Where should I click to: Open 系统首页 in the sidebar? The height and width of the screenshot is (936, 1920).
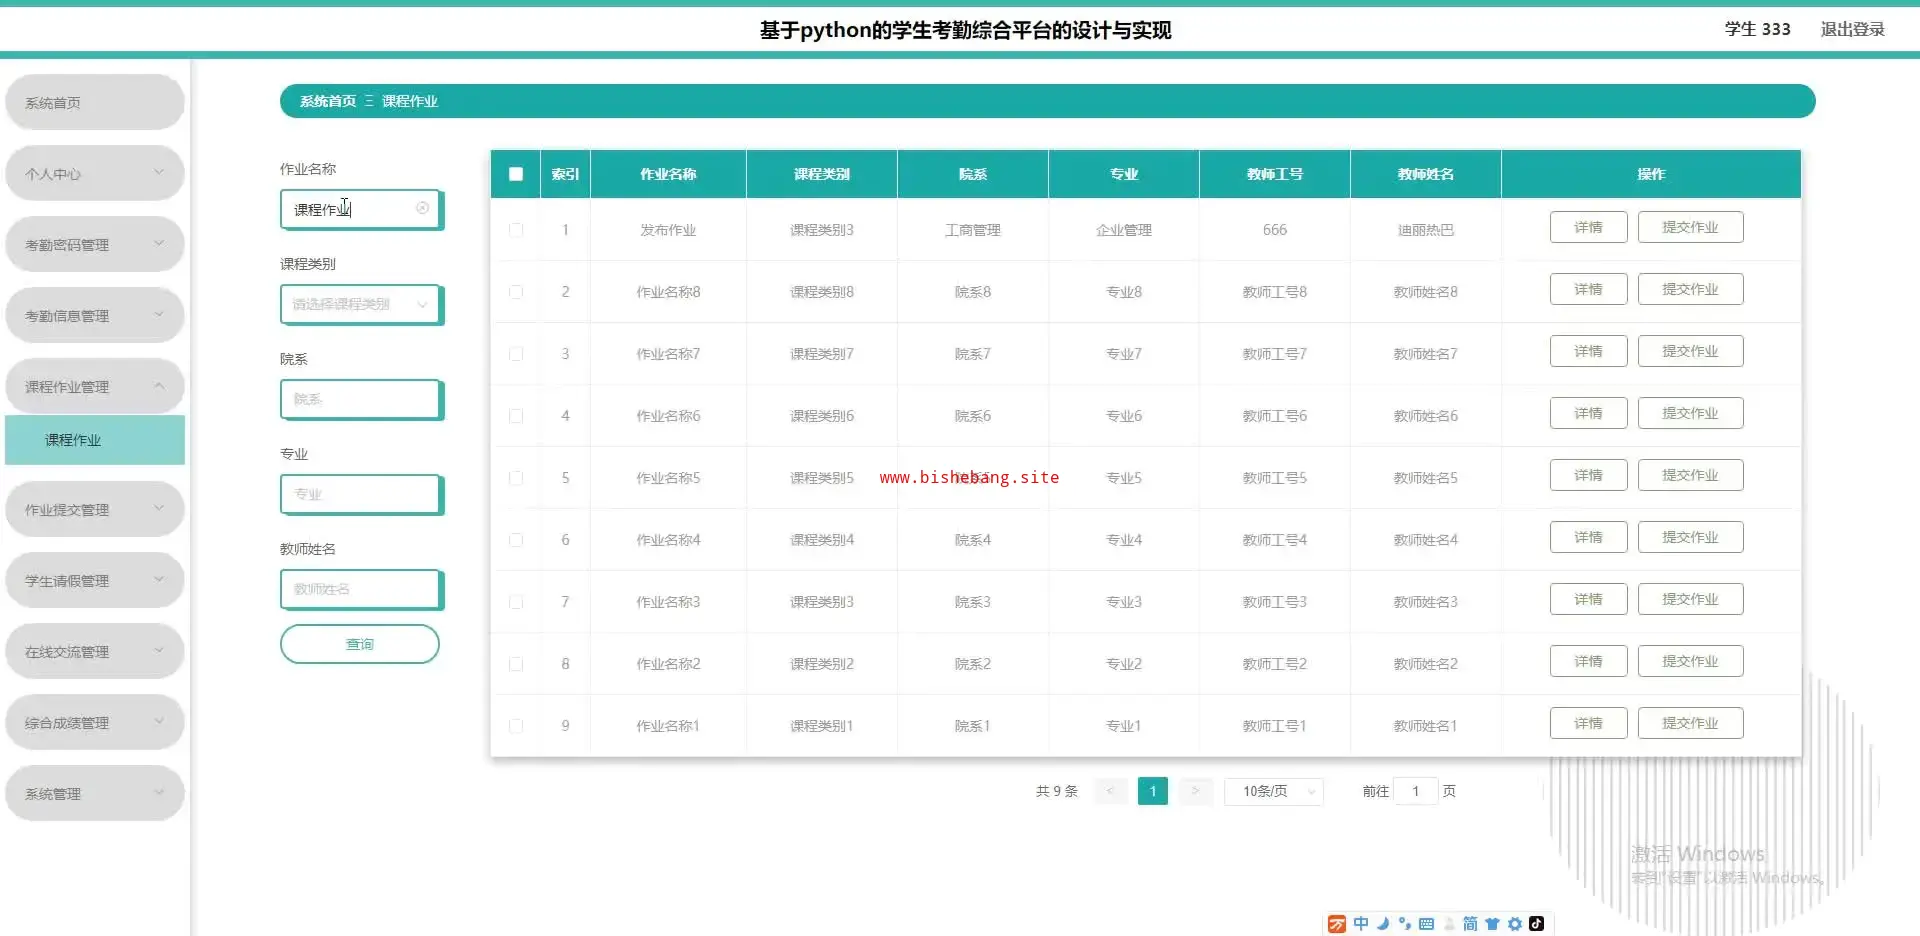click(95, 102)
